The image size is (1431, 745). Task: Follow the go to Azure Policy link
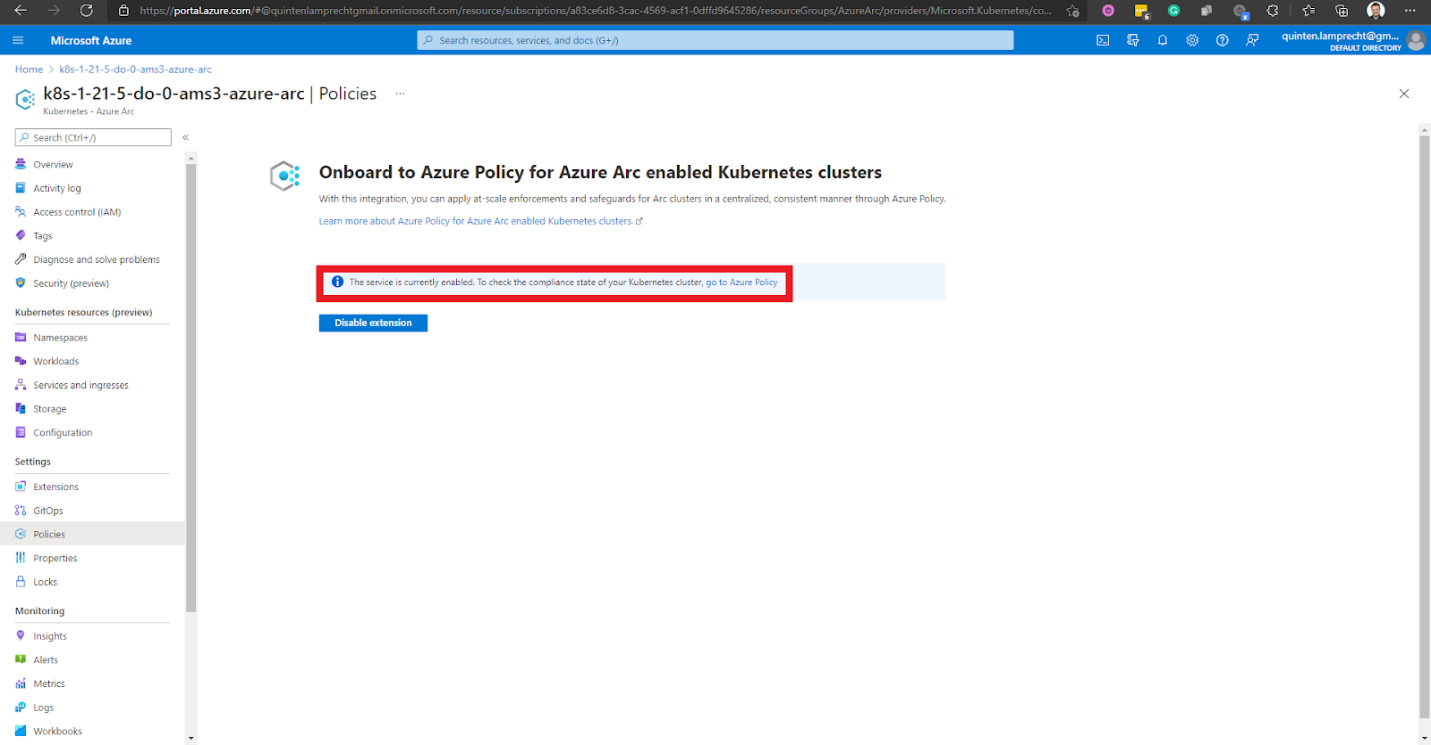click(741, 282)
